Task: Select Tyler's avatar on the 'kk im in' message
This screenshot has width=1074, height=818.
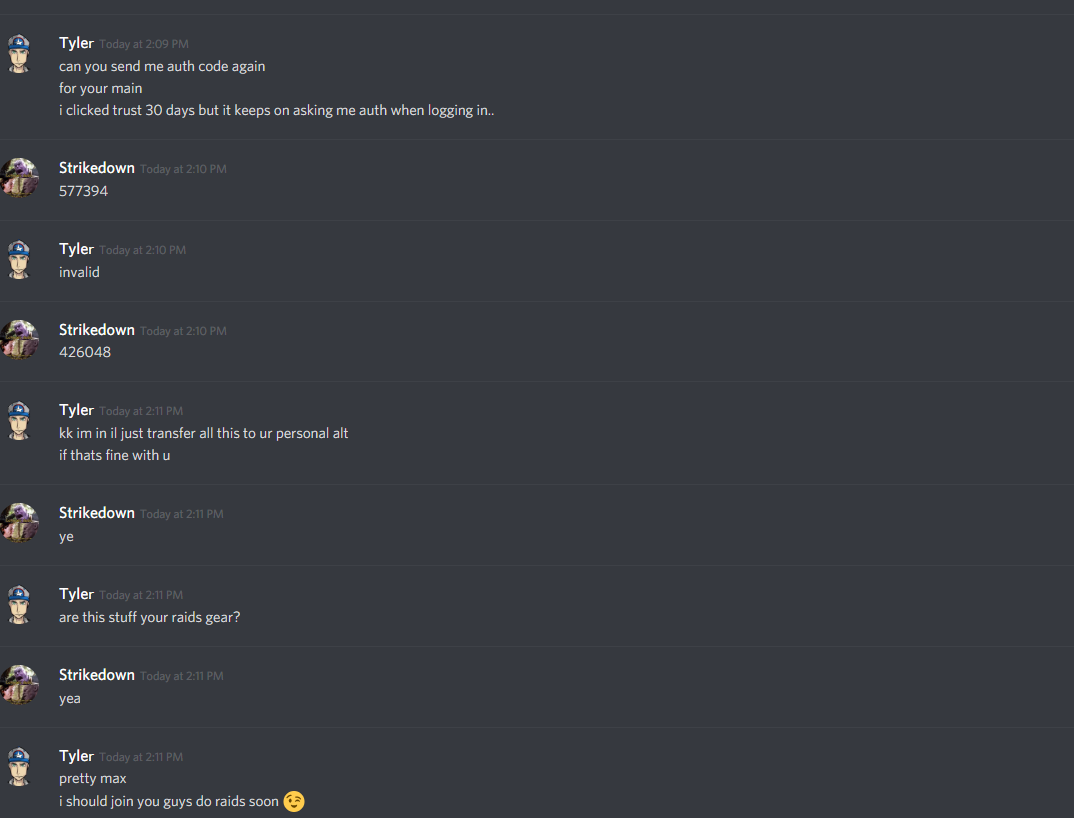Action: point(19,421)
